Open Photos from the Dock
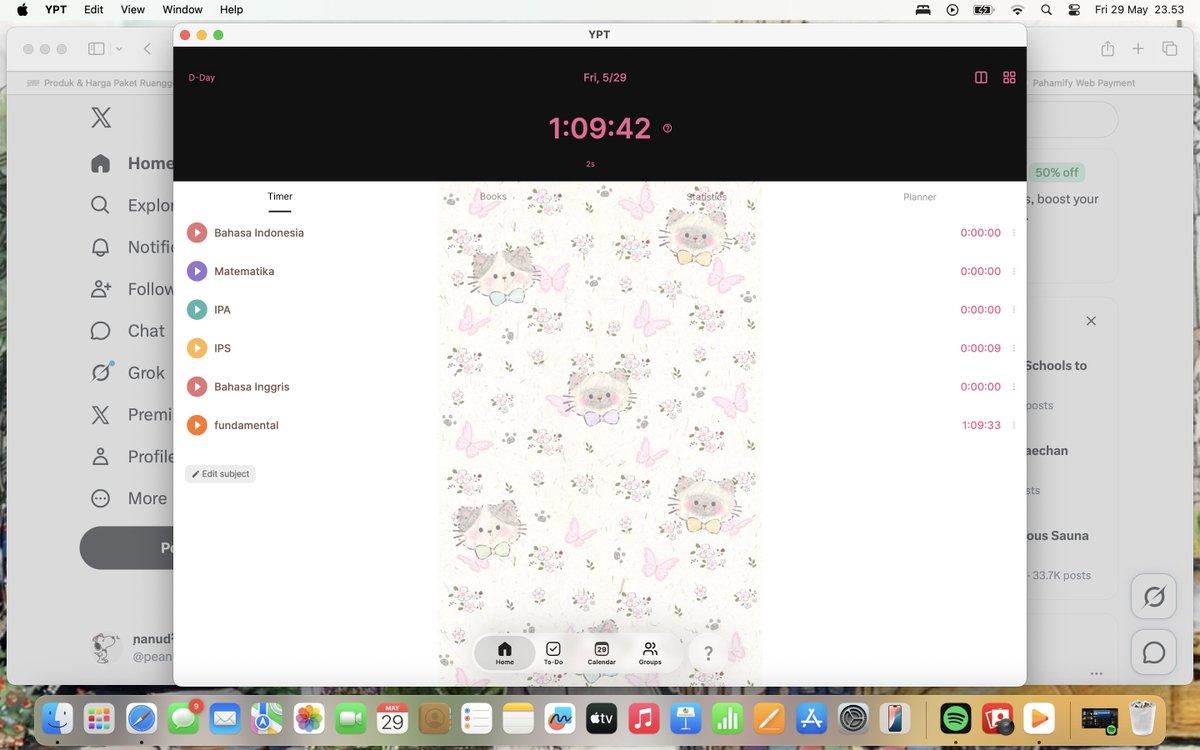 coord(309,718)
